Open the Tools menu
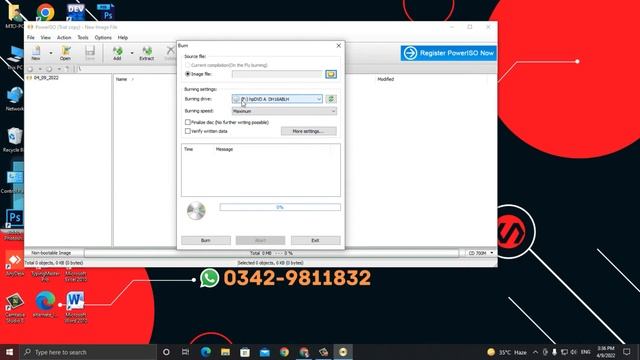This screenshot has width=640, height=360. pyautogui.click(x=83, y=38)
